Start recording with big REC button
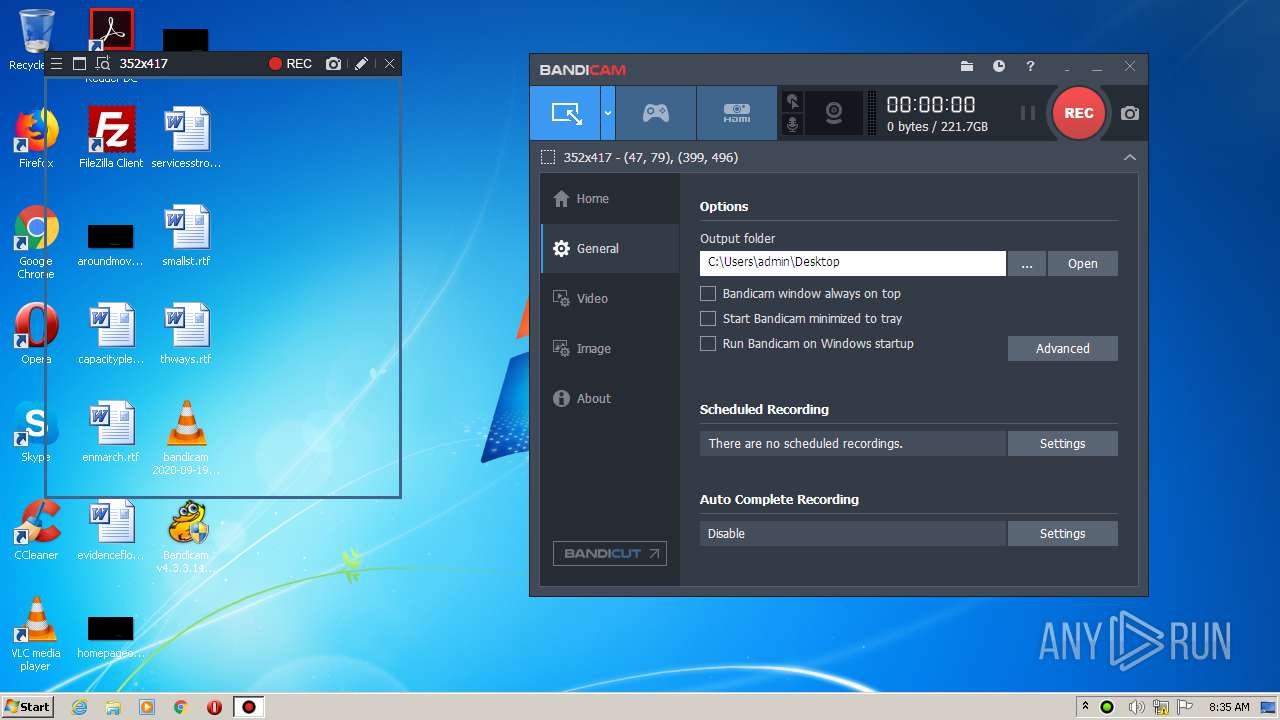Screen dimensions: 1280x720 [x=1078, y=113]
